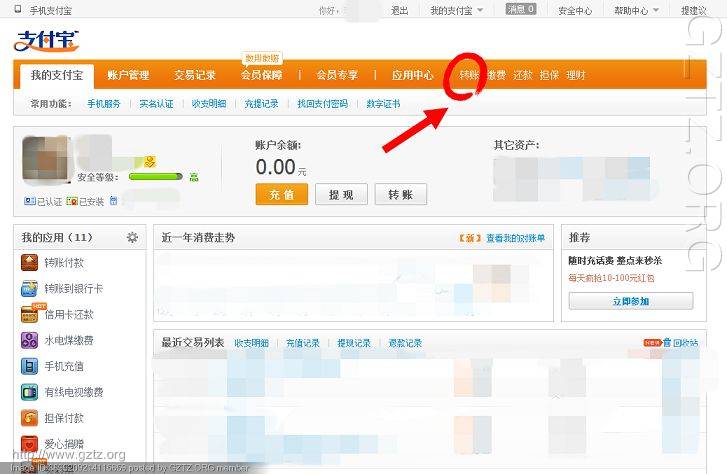Click the 手机支付宝 top-left link

pyautogui.click(x=51, y=10)
